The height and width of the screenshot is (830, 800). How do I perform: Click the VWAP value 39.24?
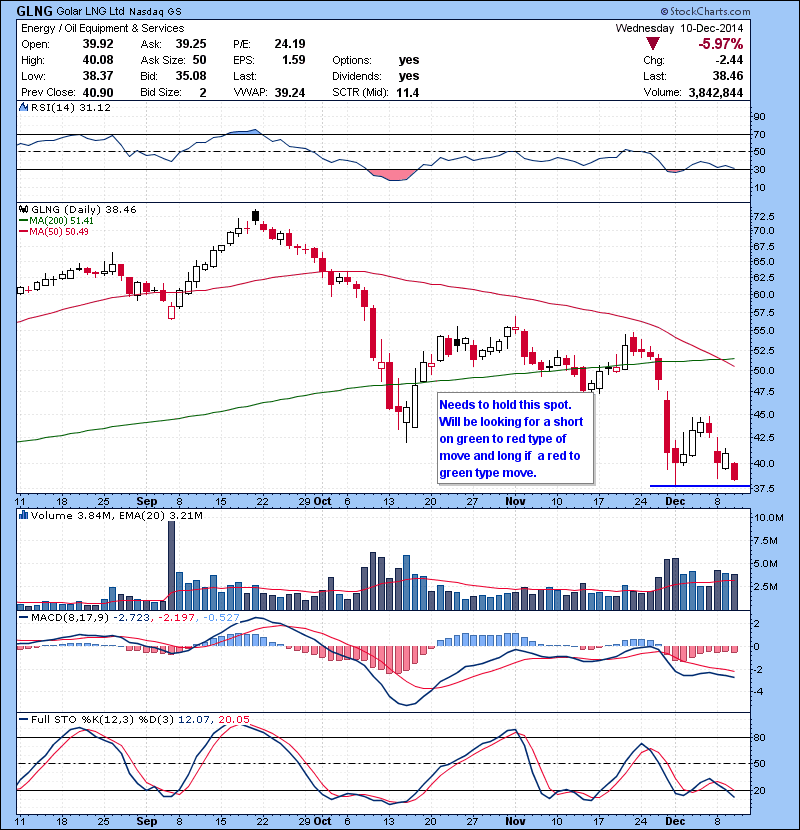pyautogui.click(x=290, y=92)
